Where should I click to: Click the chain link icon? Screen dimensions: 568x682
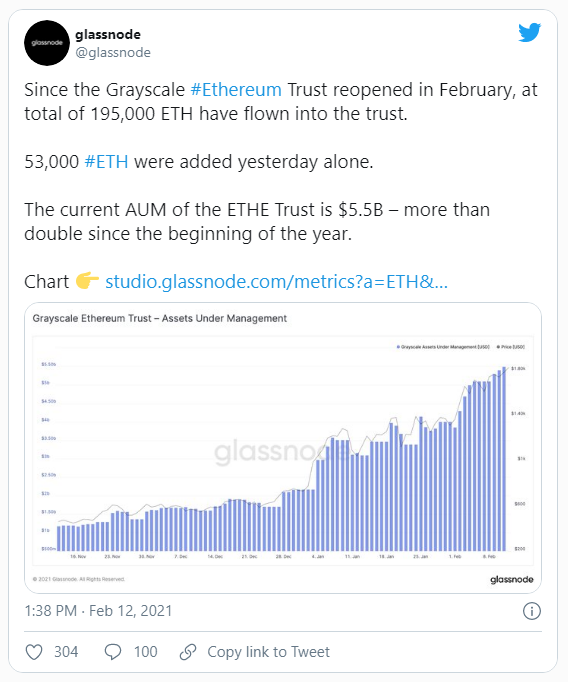188,652
